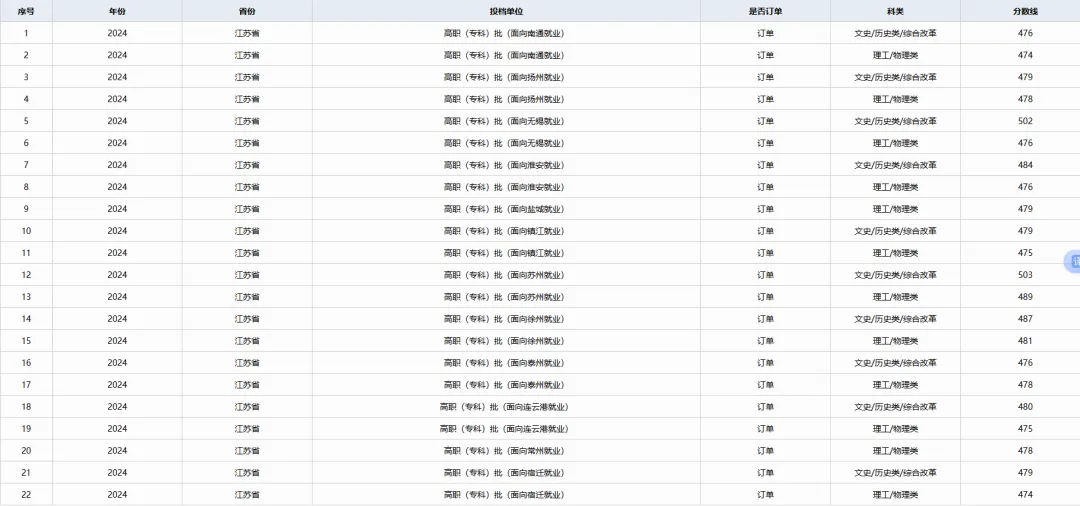Click the score cell showing 484

click(x=1025, y=165)
